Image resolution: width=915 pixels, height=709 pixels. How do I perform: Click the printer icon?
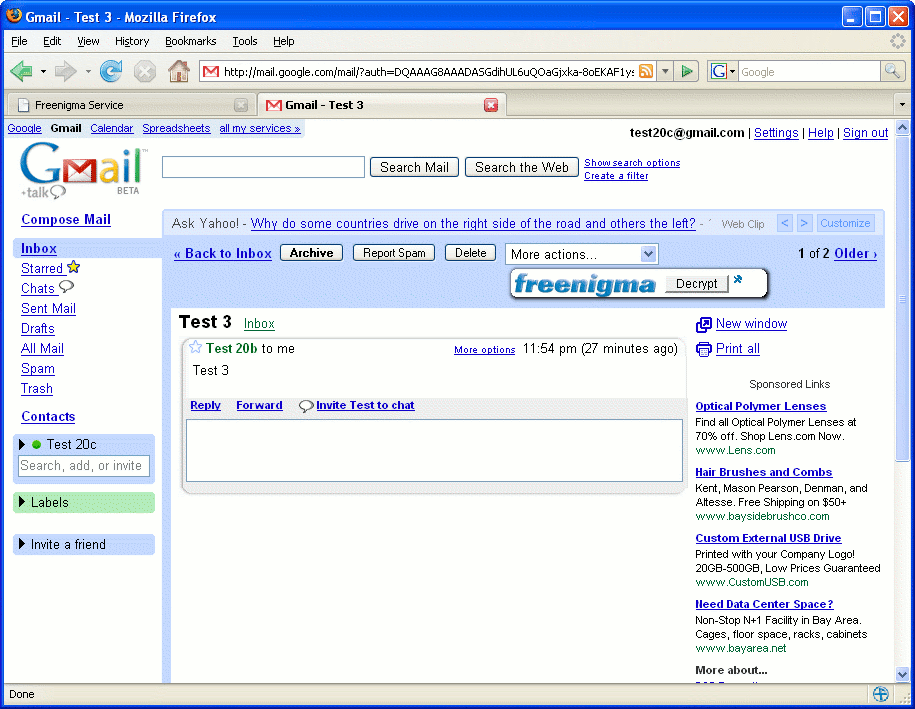704,349
